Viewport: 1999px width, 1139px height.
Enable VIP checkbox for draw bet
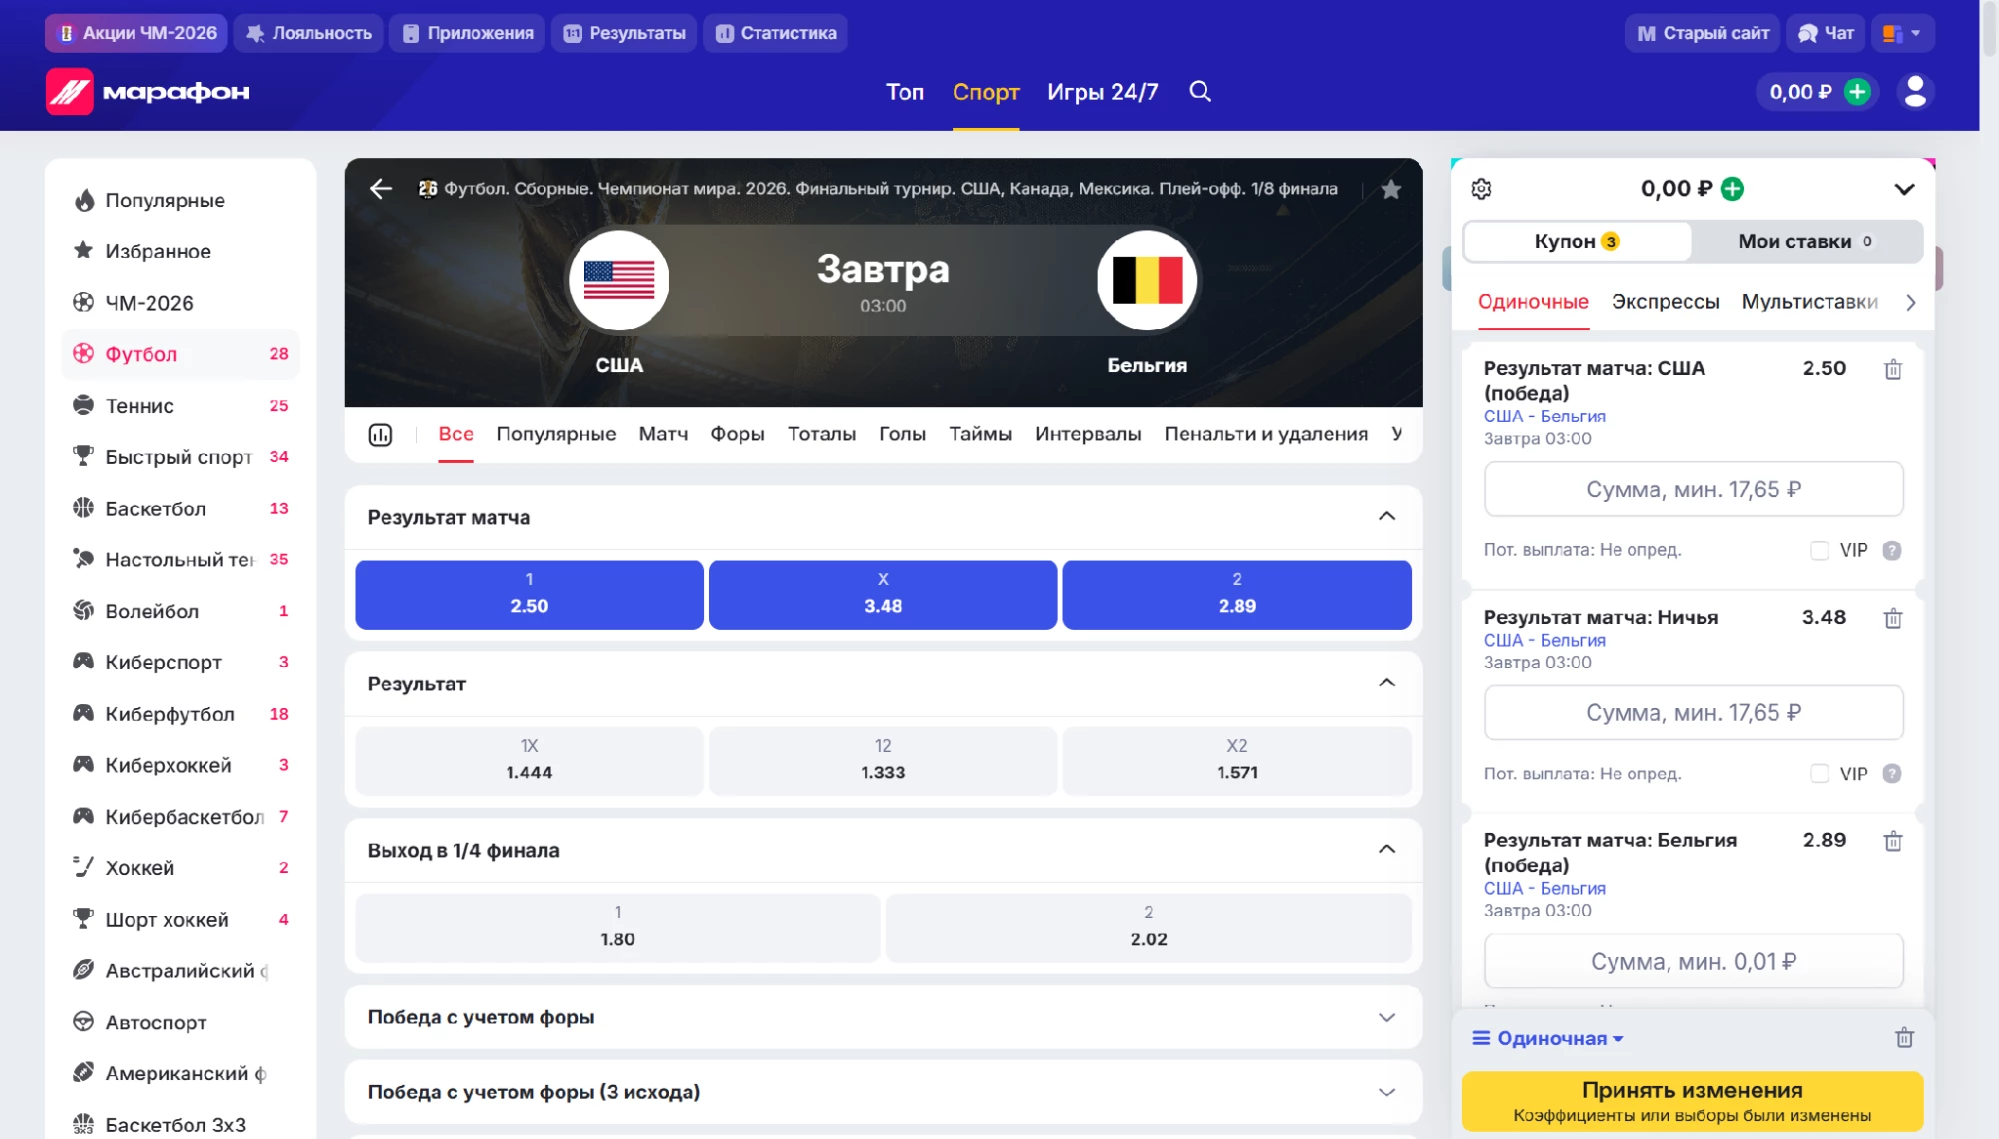[1819, 774]
